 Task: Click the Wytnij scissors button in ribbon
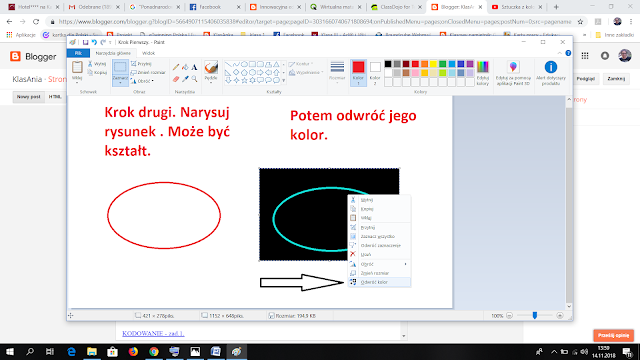point(97,64)
